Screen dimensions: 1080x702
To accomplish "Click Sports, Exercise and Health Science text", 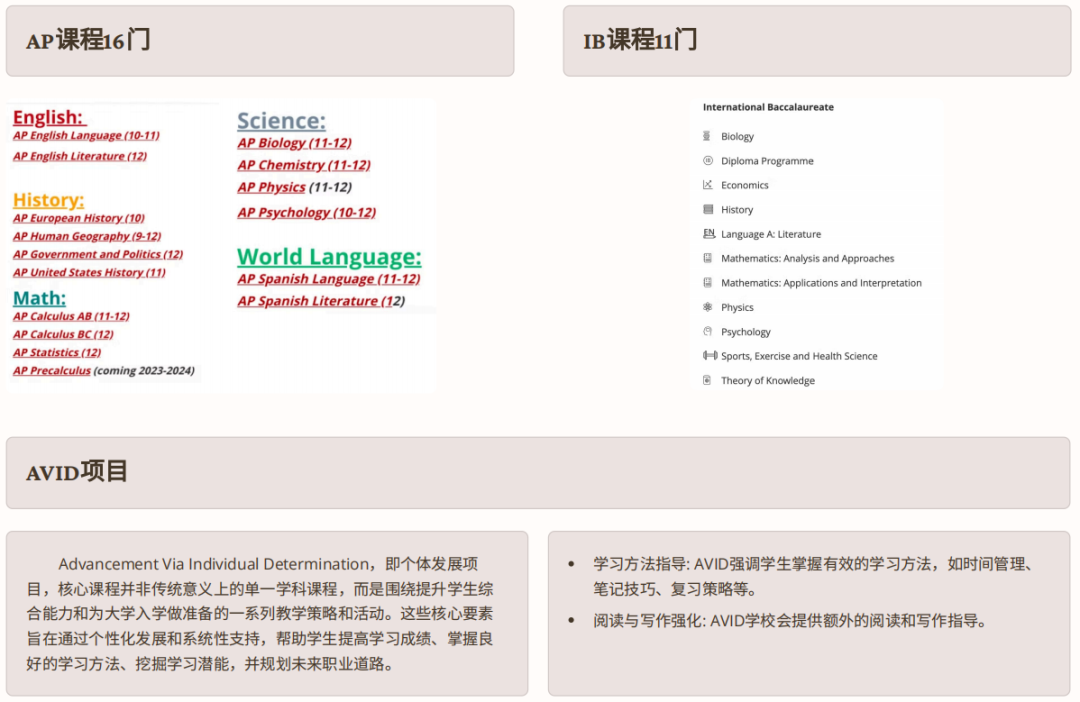I will pos(799,356).
